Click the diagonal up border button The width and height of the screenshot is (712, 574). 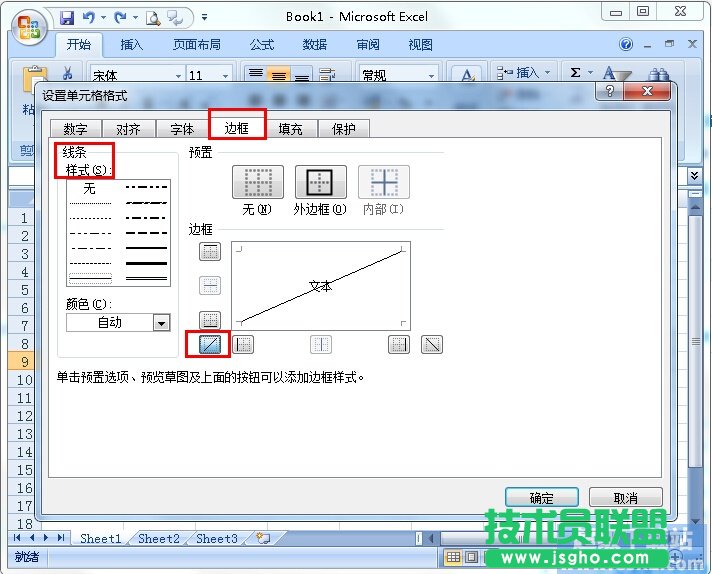pyautogui.click(x=210, y=345)
